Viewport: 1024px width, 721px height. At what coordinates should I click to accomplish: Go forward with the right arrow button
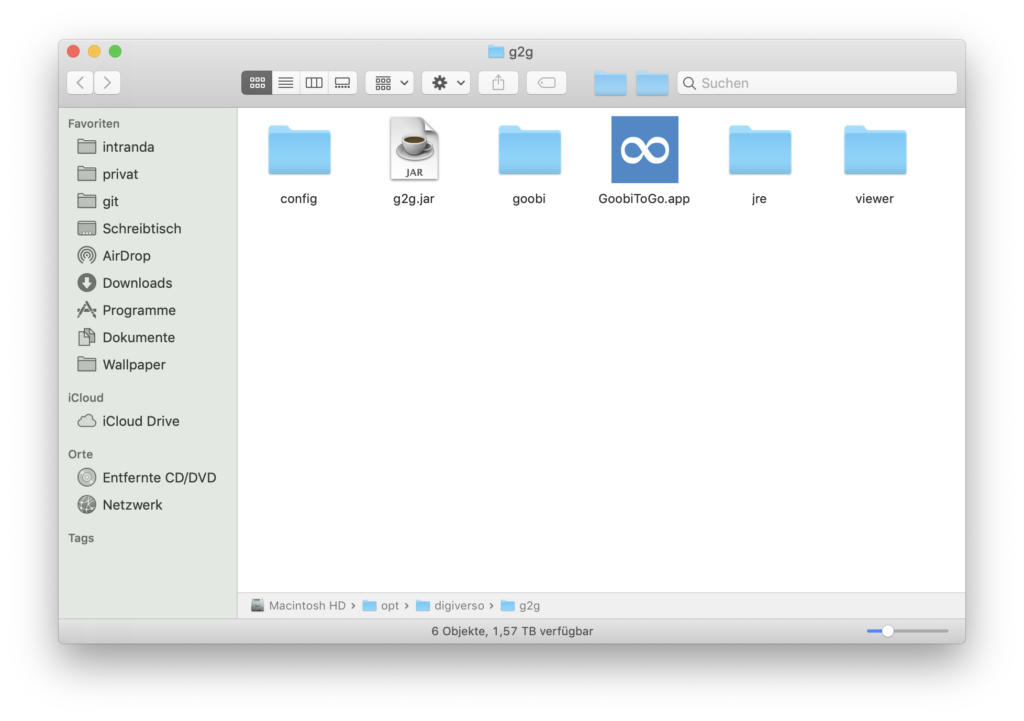point(107,83)
